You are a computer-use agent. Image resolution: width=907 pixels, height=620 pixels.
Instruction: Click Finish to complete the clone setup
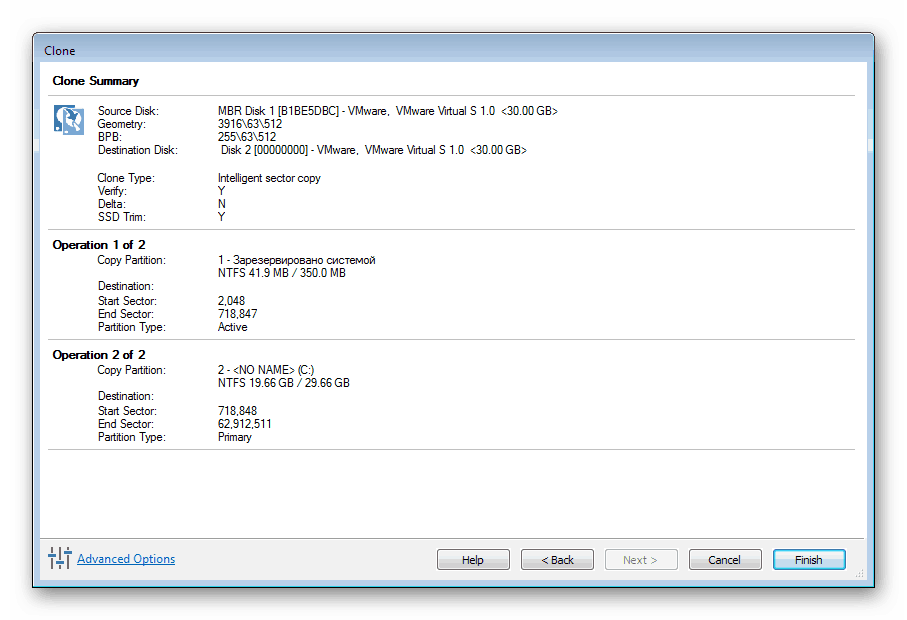(x=809, y=560)
